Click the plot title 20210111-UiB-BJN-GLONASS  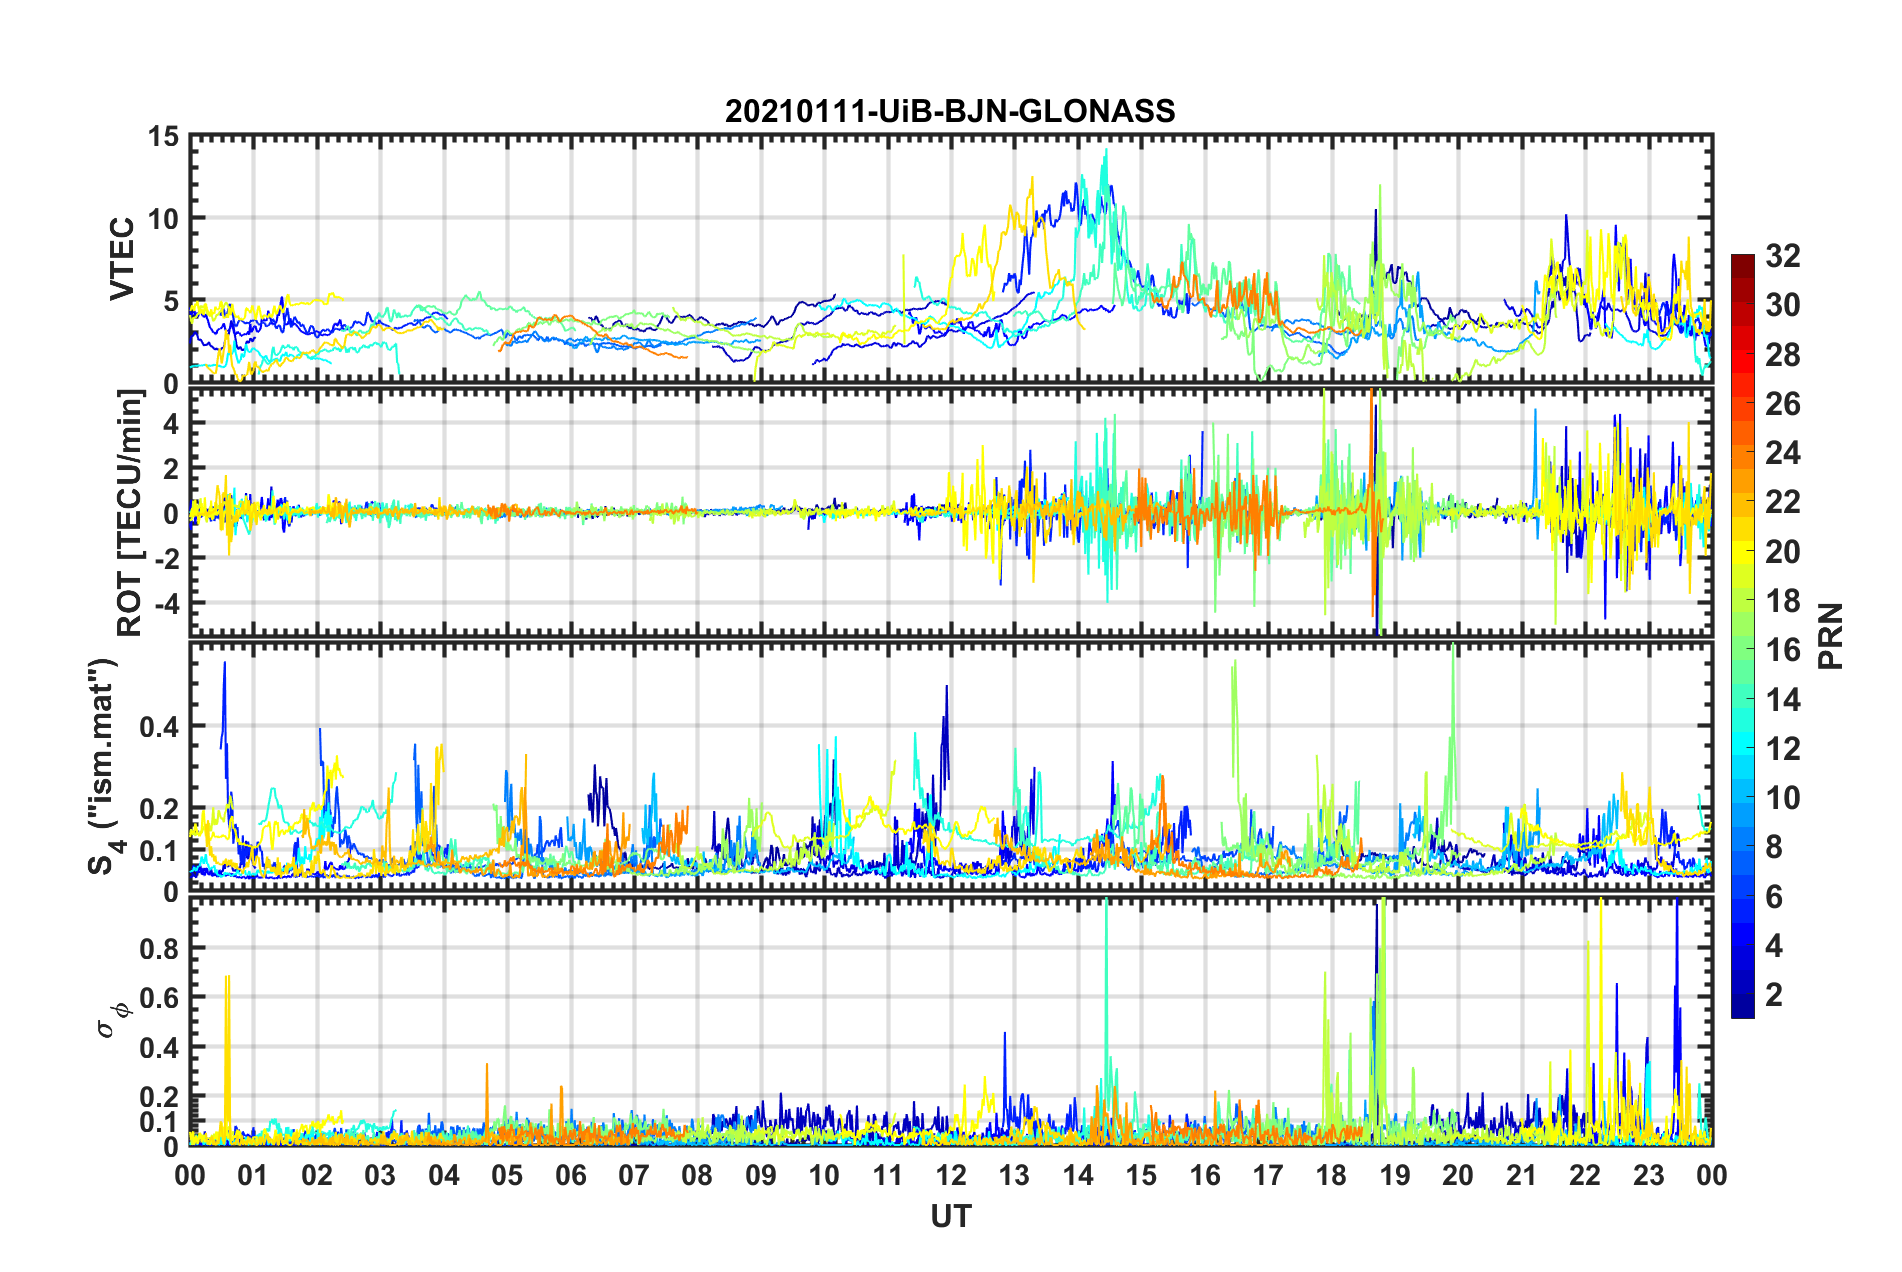coord(950,111)
